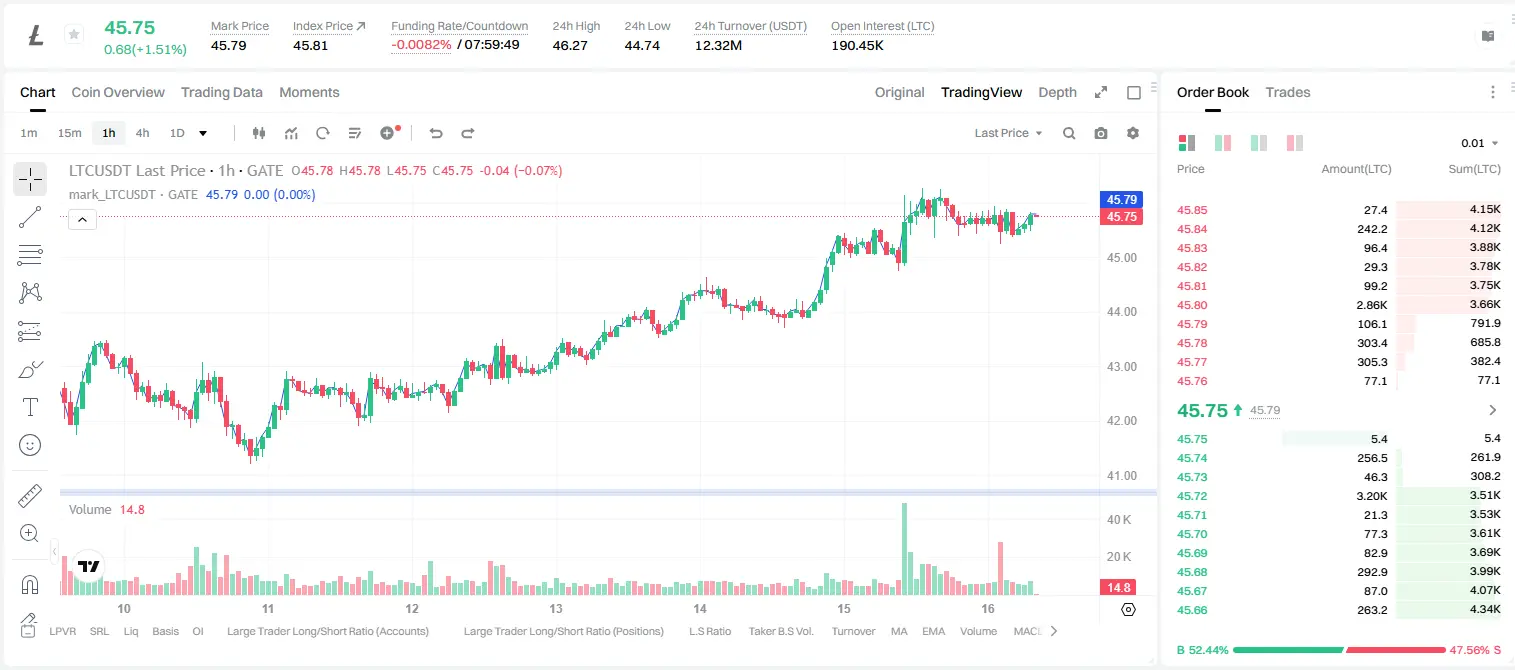Select the 4h timeframe button
This screenshot has height=670, width=1515.
[143, 133]
